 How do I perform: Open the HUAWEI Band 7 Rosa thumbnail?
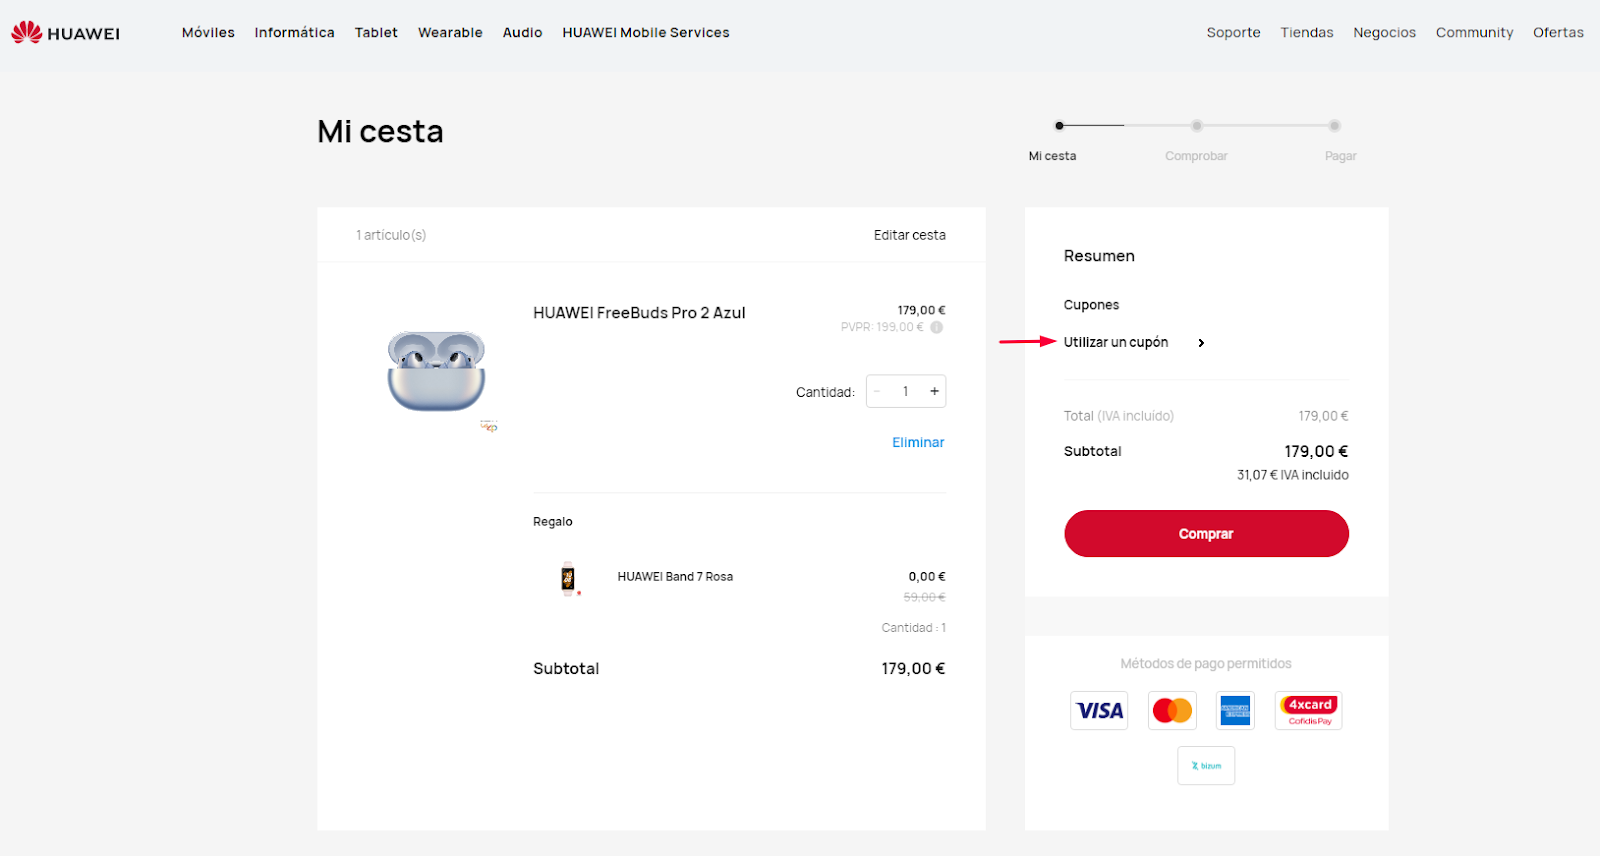tap(568, 578)
